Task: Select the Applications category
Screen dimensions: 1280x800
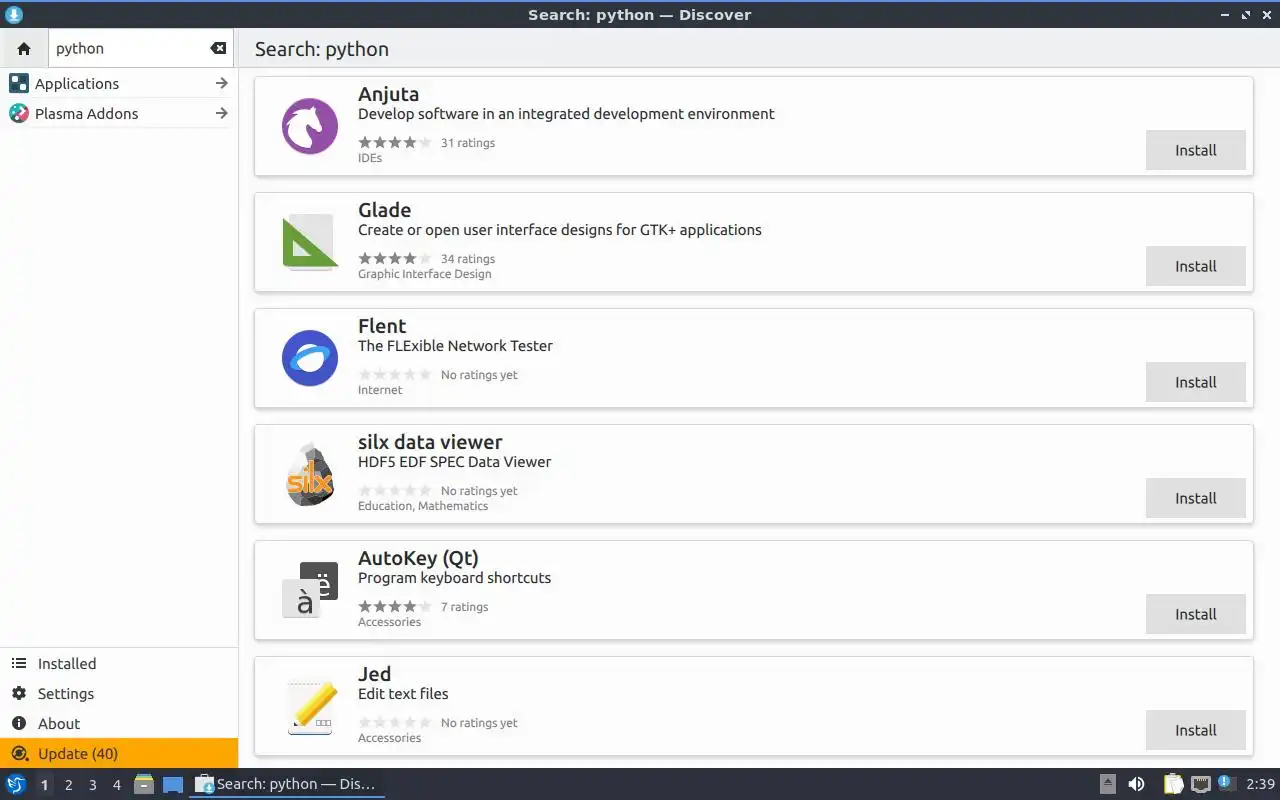Action: [119, 83]
